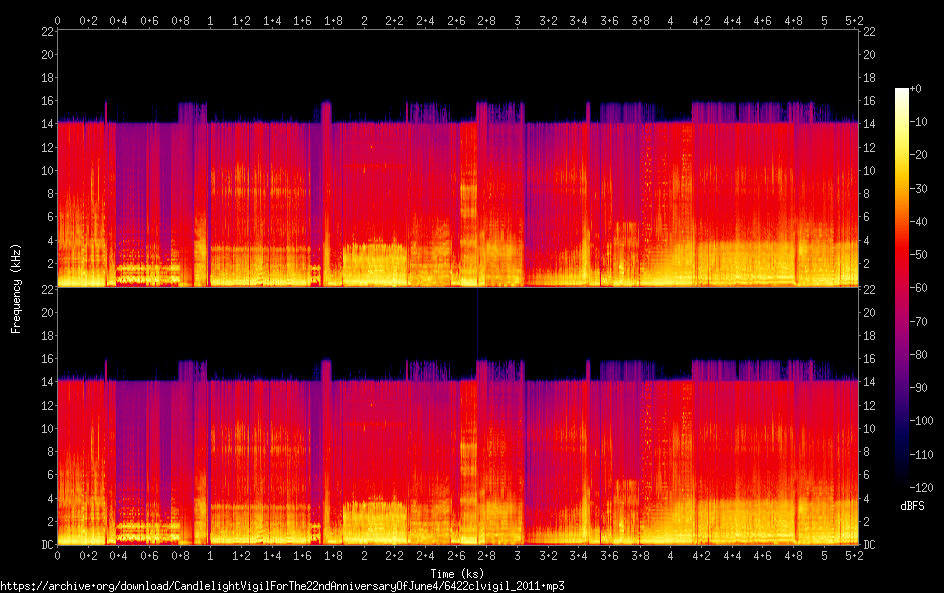This screenshot has height=593, width=944.
Task: Click the "2·8" tick on the bottom time axis
Action: (x=486, y=556)
